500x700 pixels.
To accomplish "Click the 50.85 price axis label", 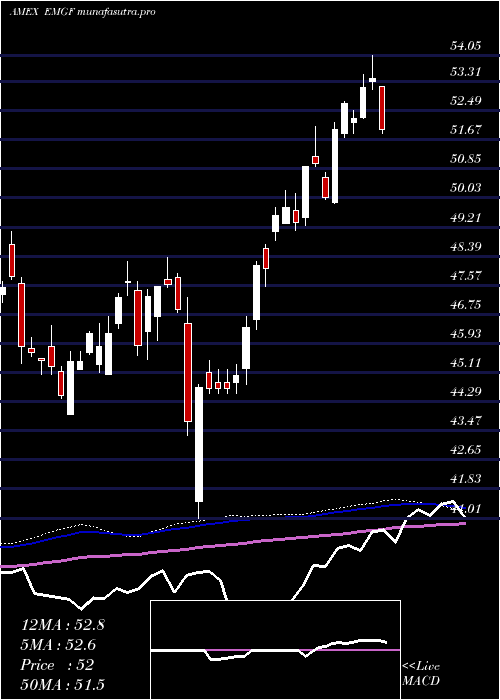I will [x=465, y=158].
